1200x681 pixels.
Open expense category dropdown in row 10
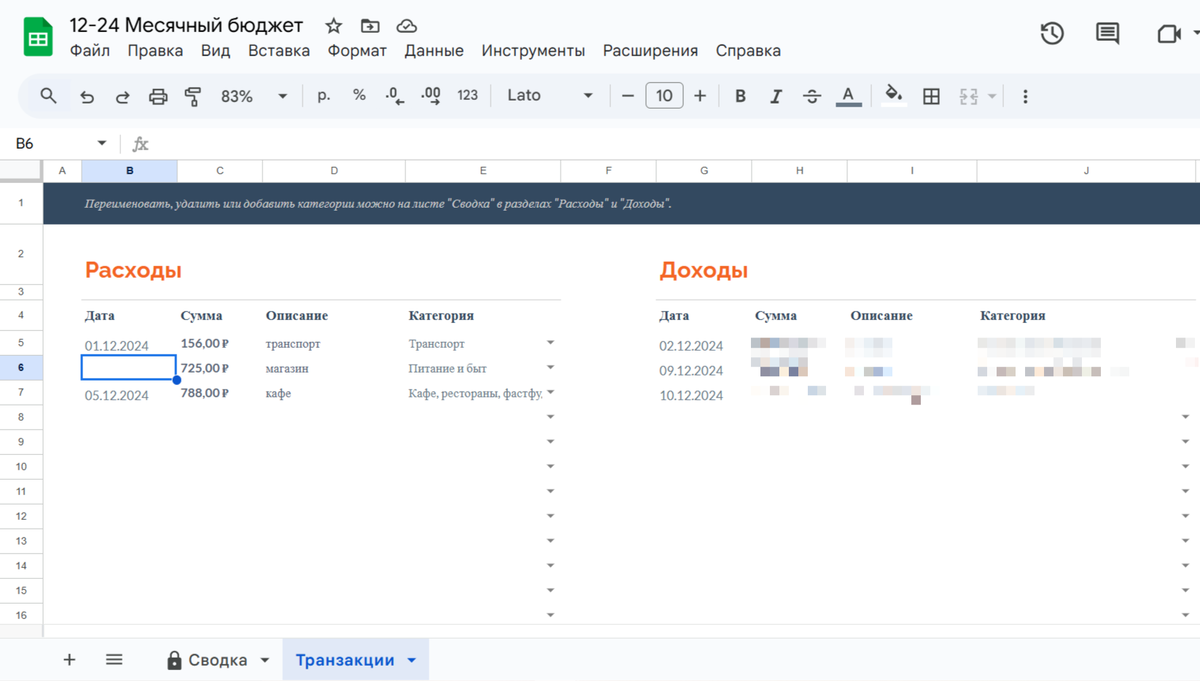tap(550, 466)
